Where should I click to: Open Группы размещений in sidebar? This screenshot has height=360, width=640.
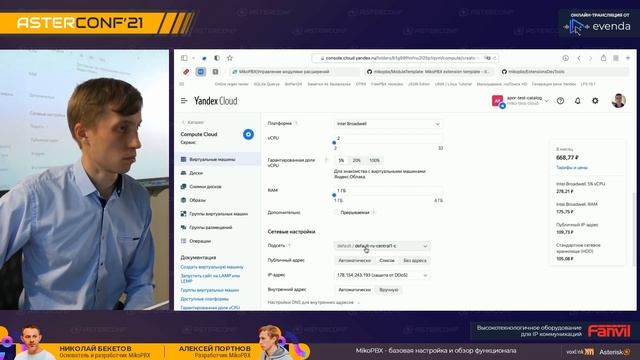[x=218, y=227]
